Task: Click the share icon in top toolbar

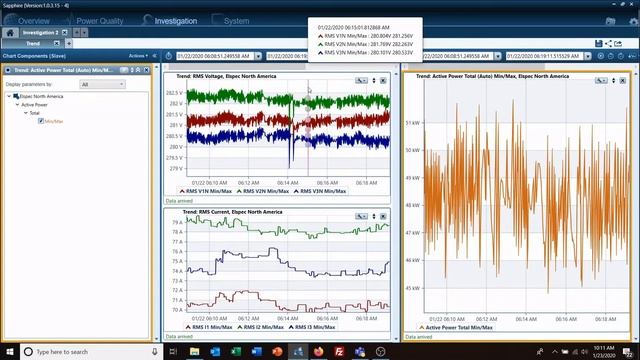Action: [608, 43]
